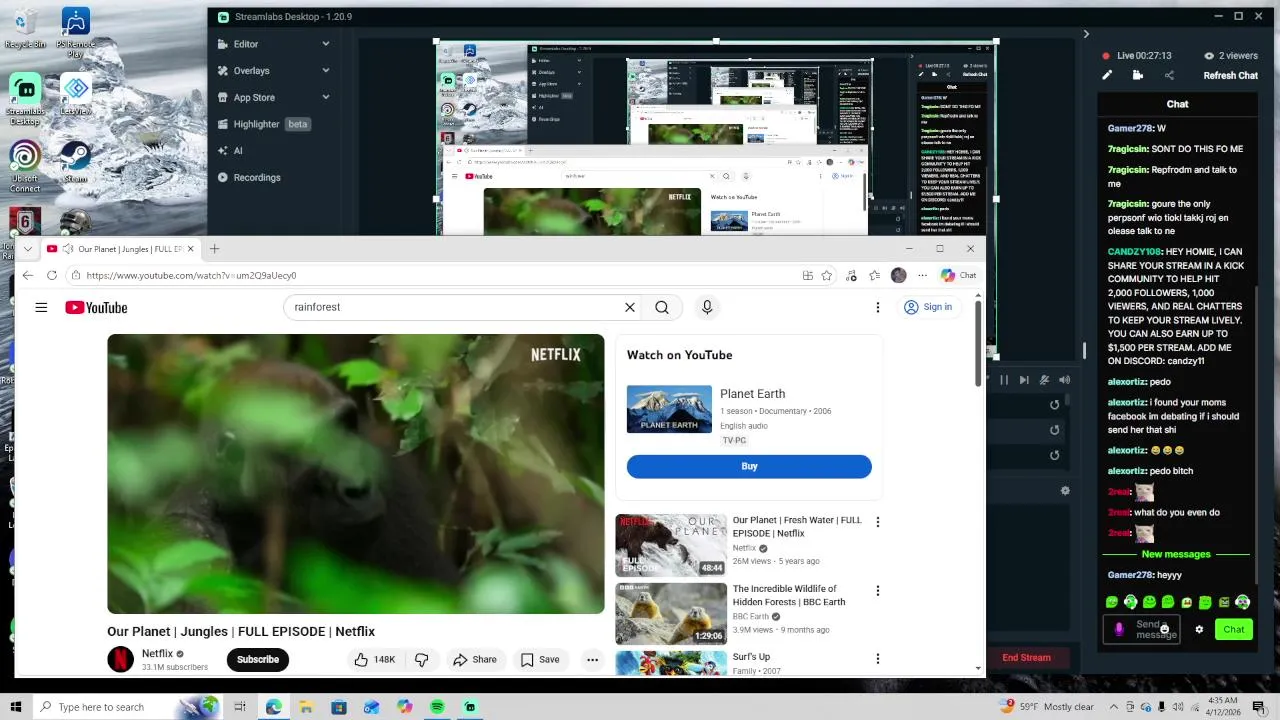Open a new browser tab
Viewport: 1280px width, 720px height.
tap(214, 248)
